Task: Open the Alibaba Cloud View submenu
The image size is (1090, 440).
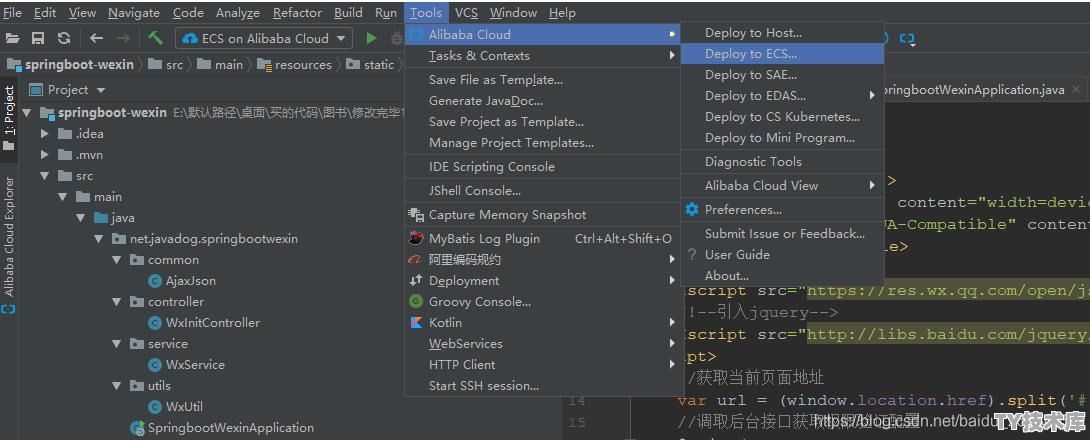Action: click(x=782, y=186)
